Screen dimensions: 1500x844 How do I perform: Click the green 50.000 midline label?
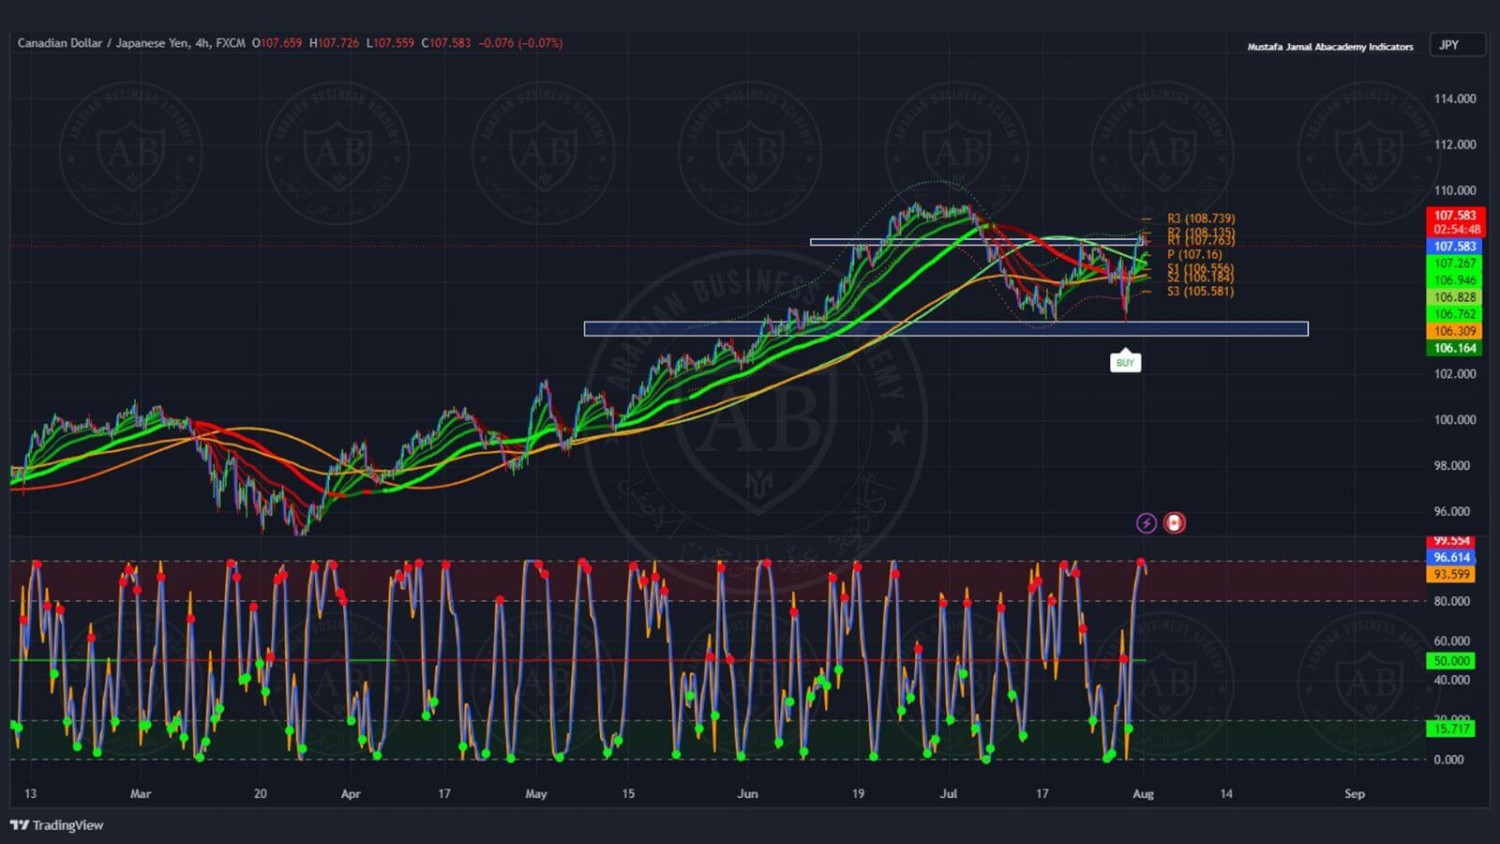click(x=1451, y=661)
